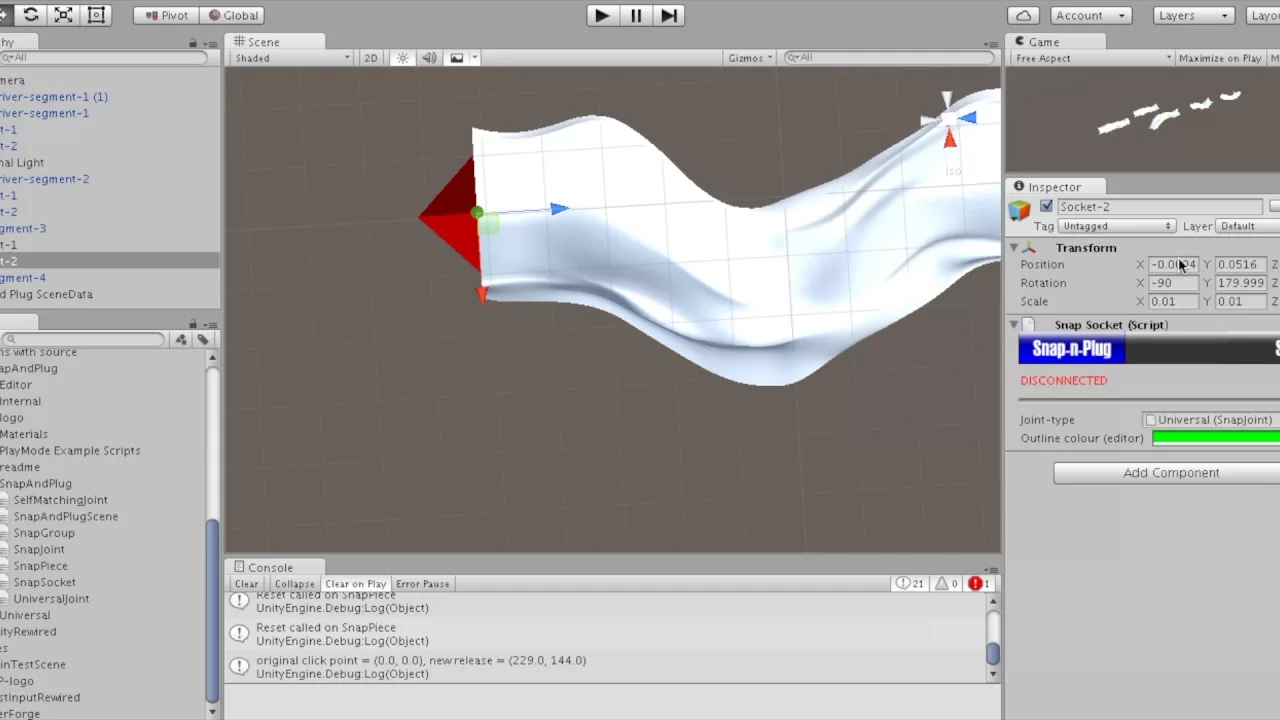Toggle the Global handle rotation button
Screen dimensions: 1280x720
click(232, 15)
